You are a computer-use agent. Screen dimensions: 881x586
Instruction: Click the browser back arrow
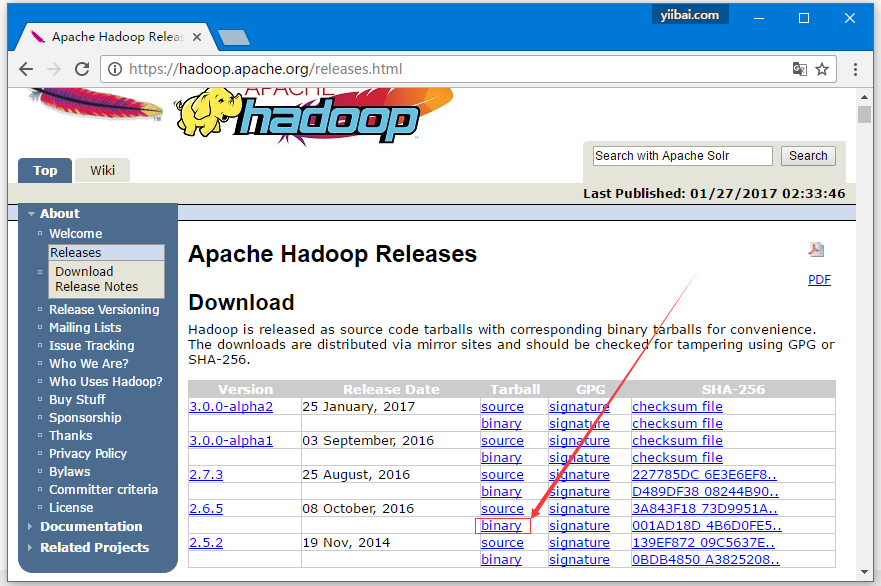point(26,69)
